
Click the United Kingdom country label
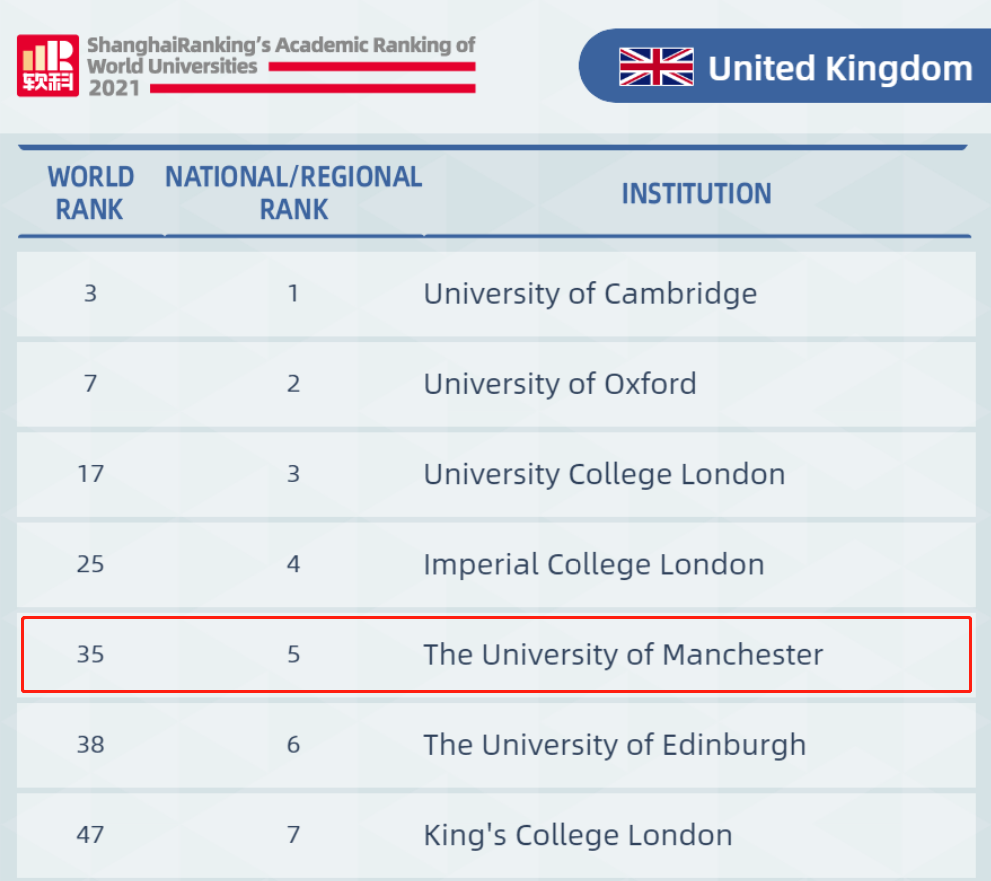coord(840,68)
